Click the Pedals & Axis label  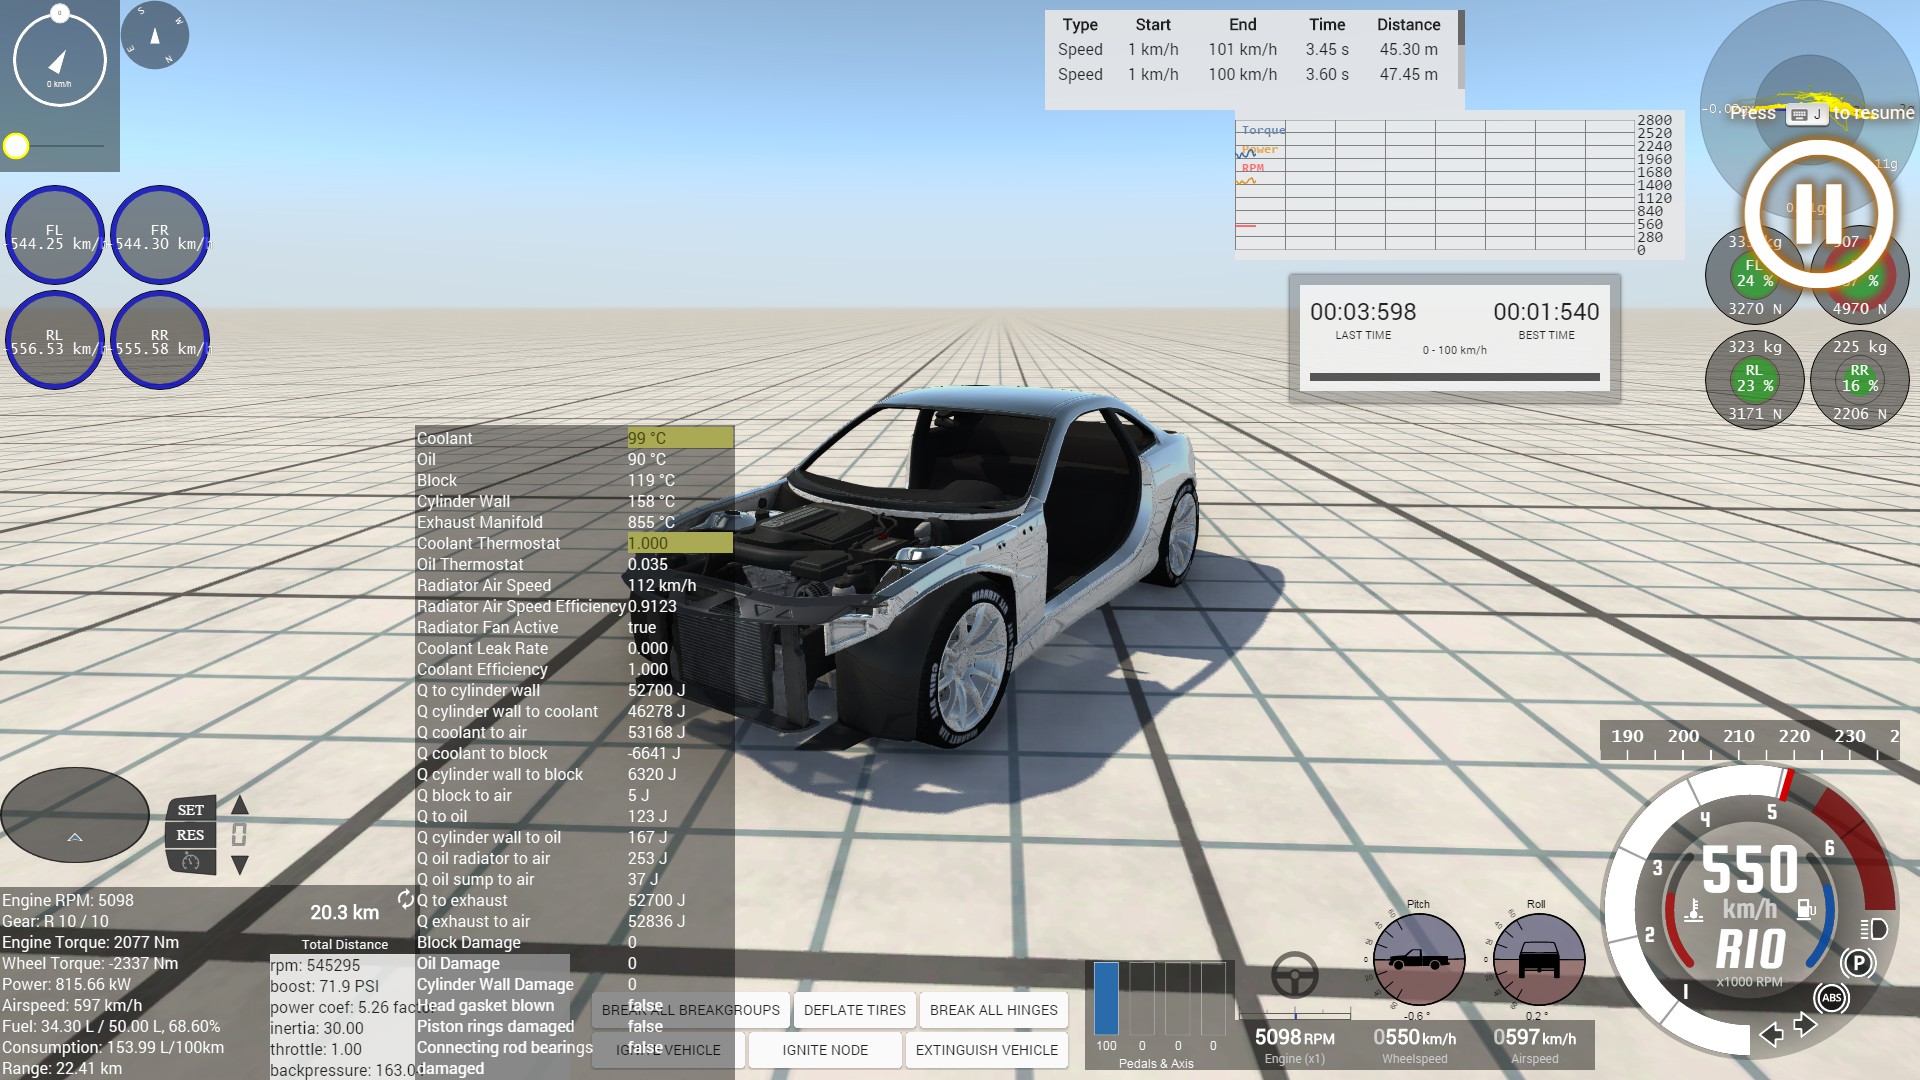[1156, 1063]
